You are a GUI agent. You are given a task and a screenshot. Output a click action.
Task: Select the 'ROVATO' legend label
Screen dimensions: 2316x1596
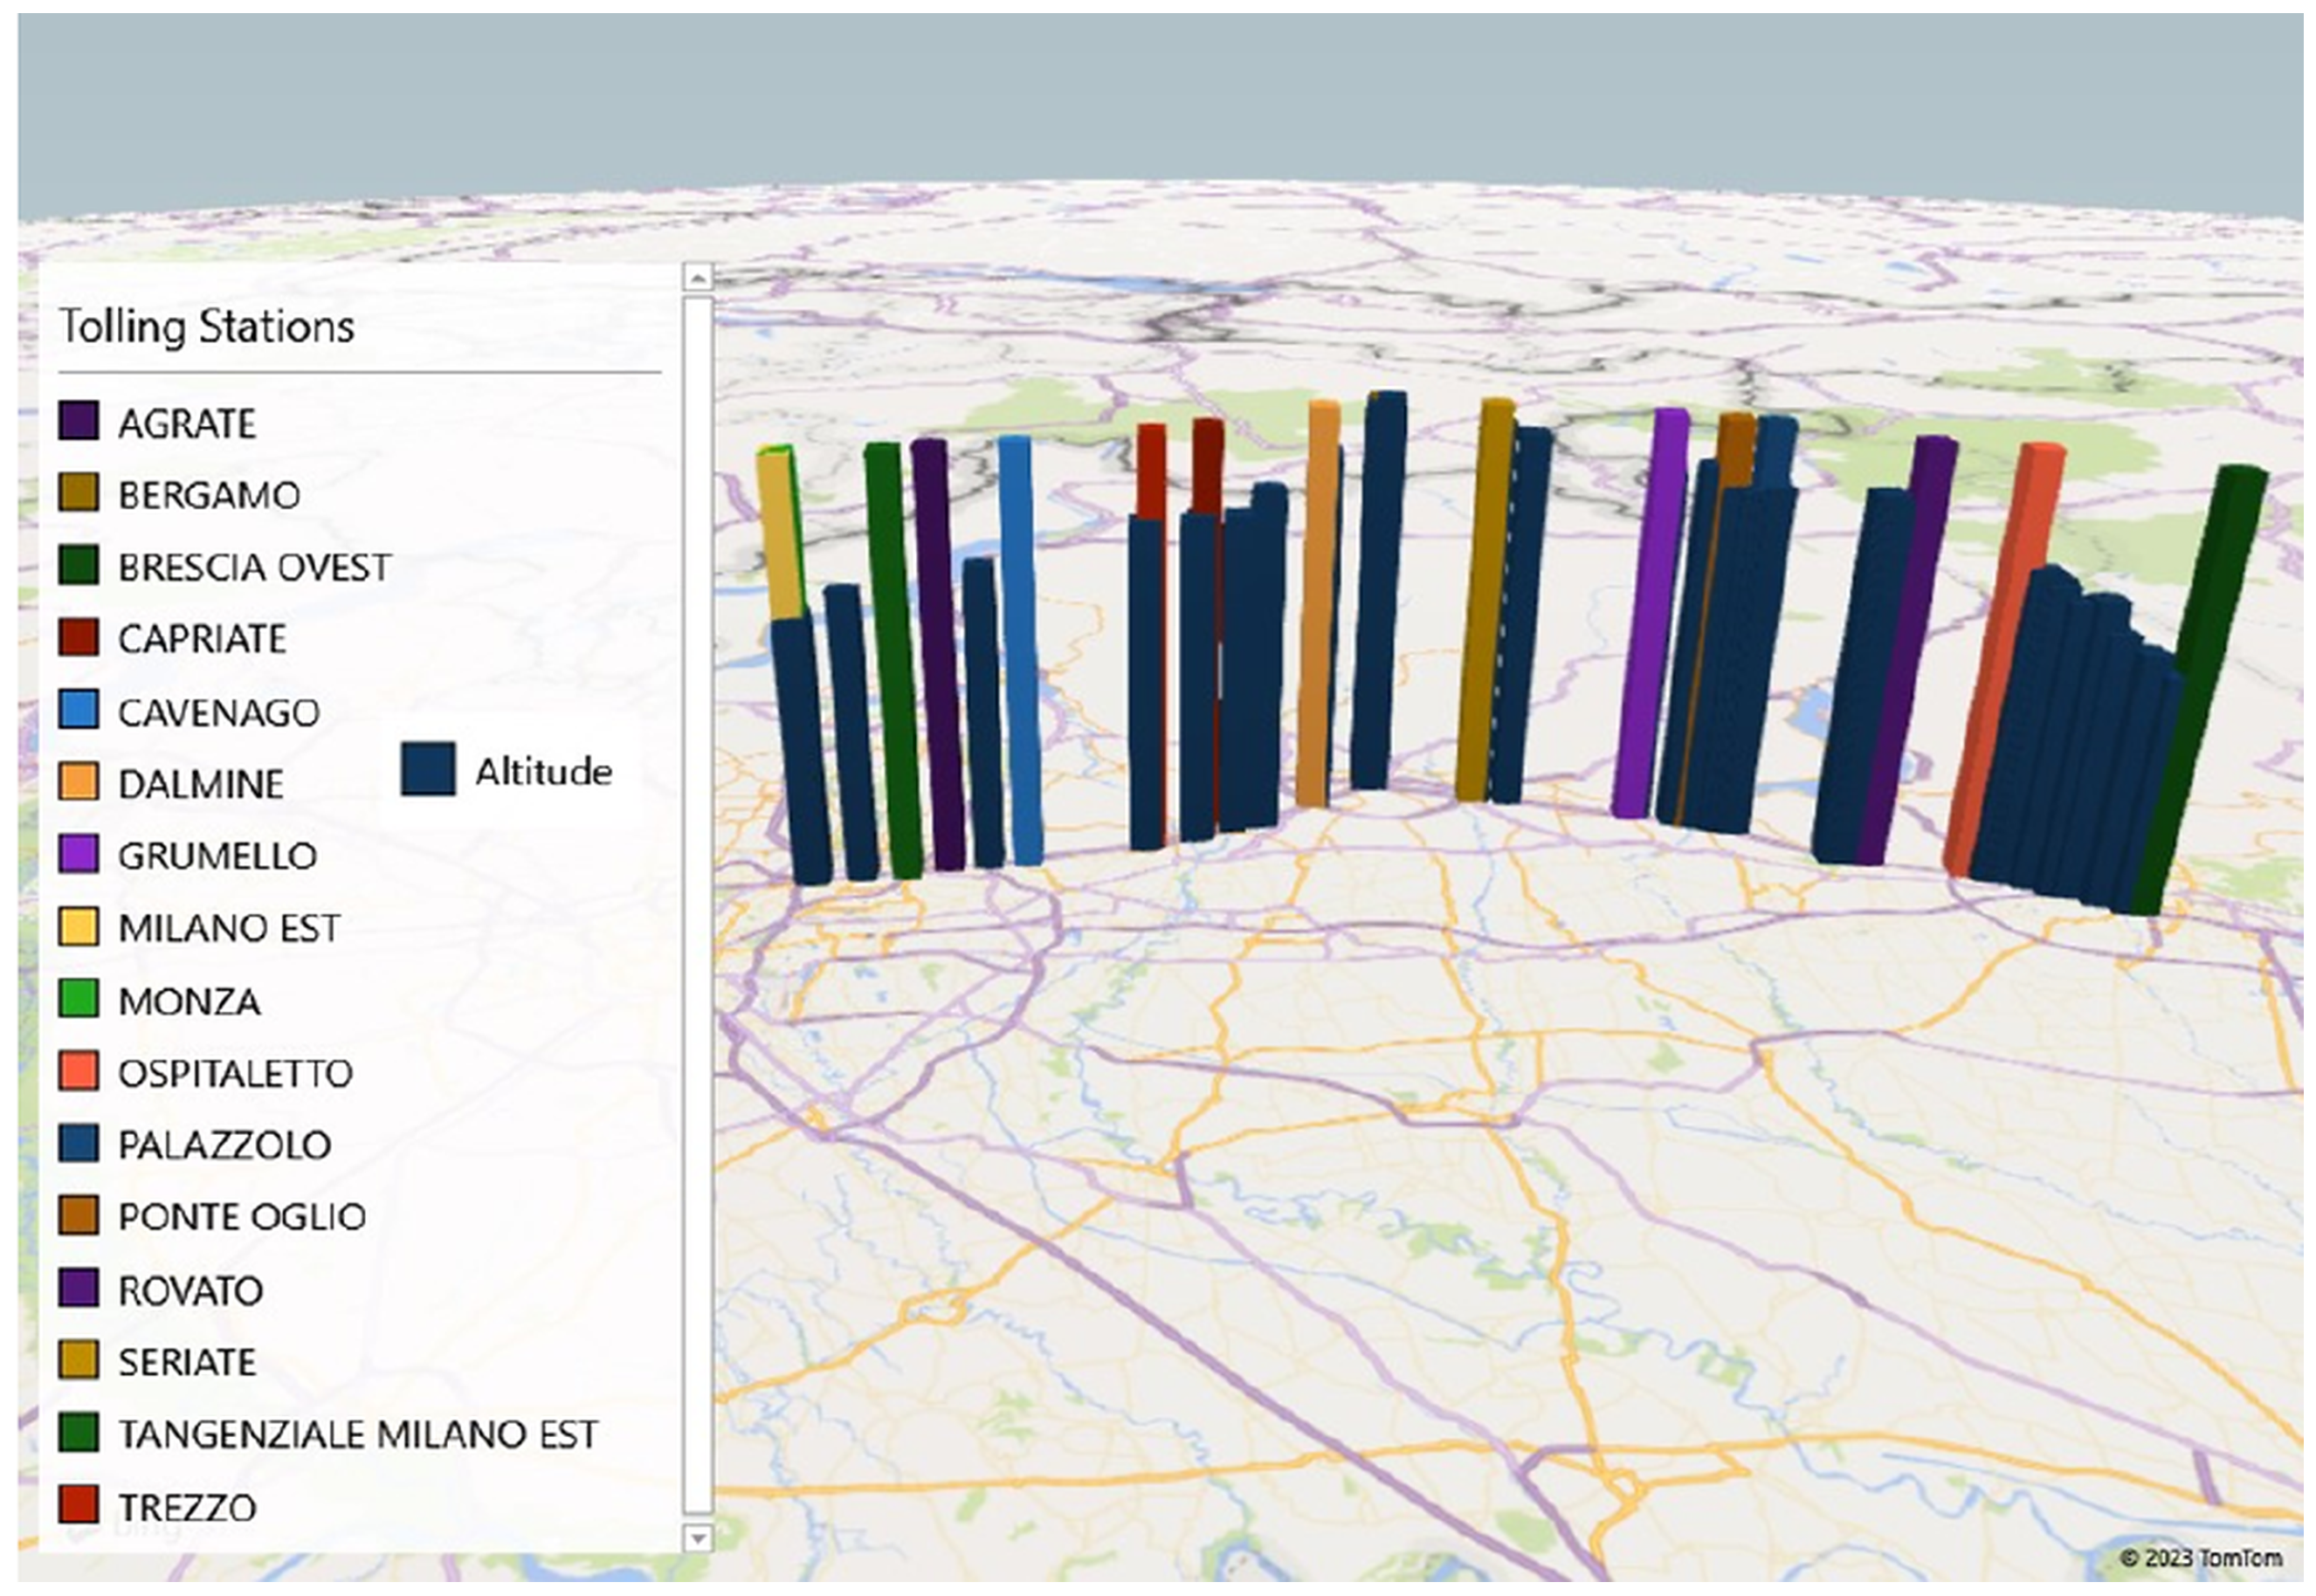pyautogui.click(x=190, y=1290)
